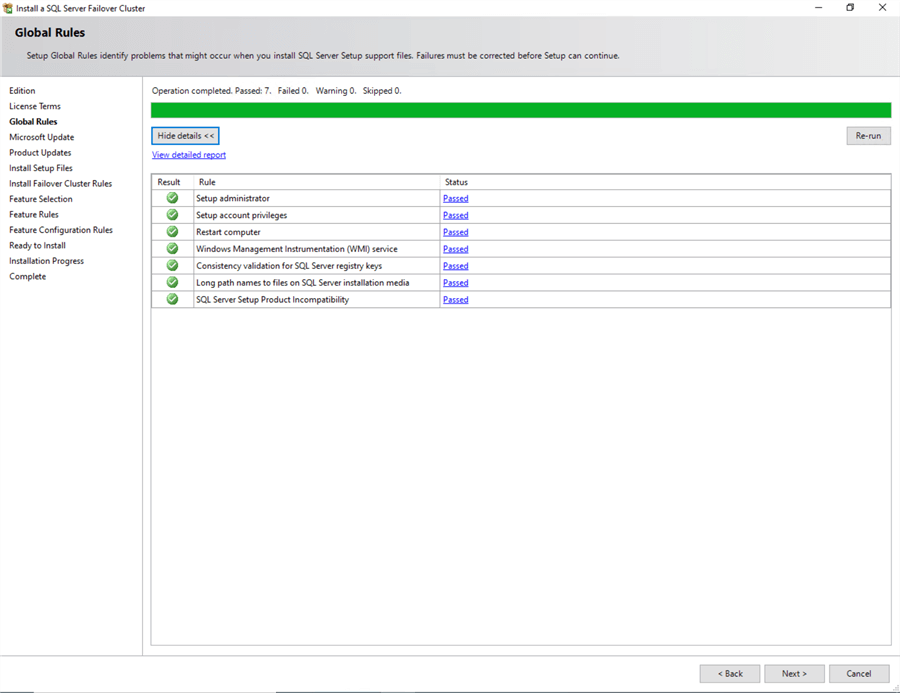The width and height of the screenshot is (900, 693).
Task: Click the green check icon for Setup account privileges
Action: pos(172,215)
